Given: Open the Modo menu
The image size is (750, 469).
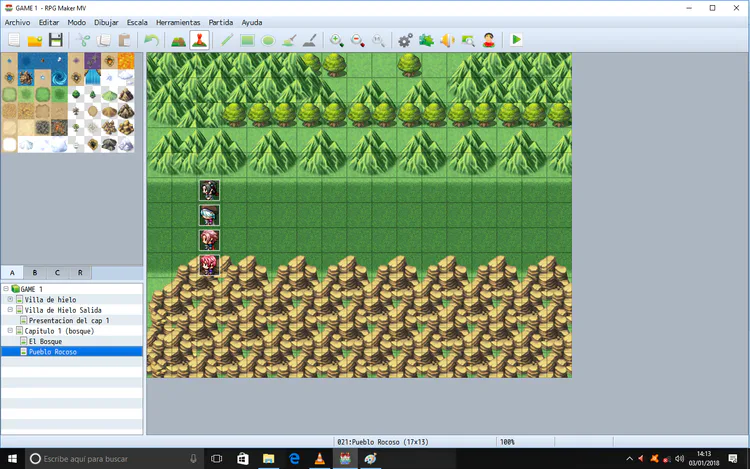Looking at the screenshot, I should click(77, 22).
